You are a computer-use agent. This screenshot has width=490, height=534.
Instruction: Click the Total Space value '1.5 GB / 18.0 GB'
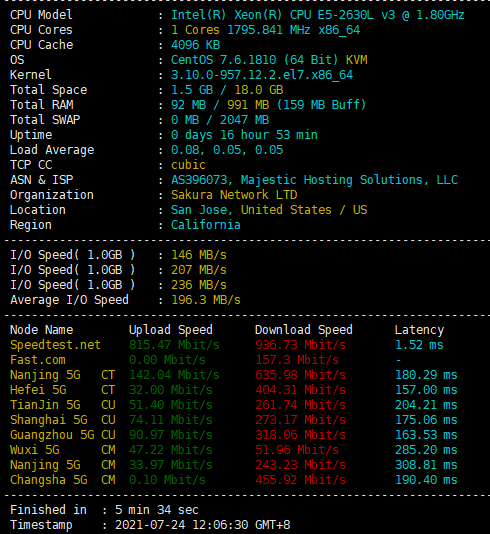(227, 90)
